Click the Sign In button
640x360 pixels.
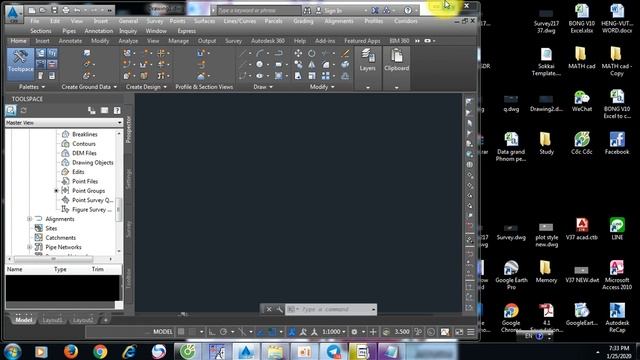point(333,11)
